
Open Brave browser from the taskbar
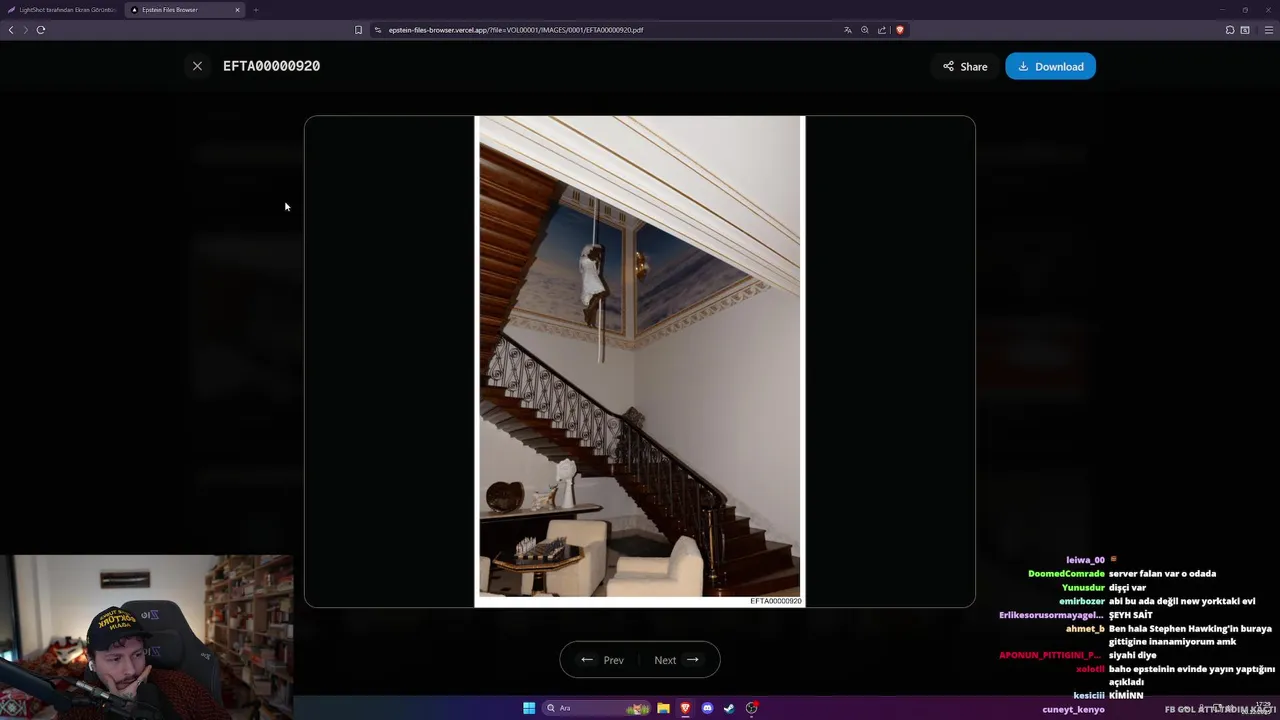[x=685, y=708]
